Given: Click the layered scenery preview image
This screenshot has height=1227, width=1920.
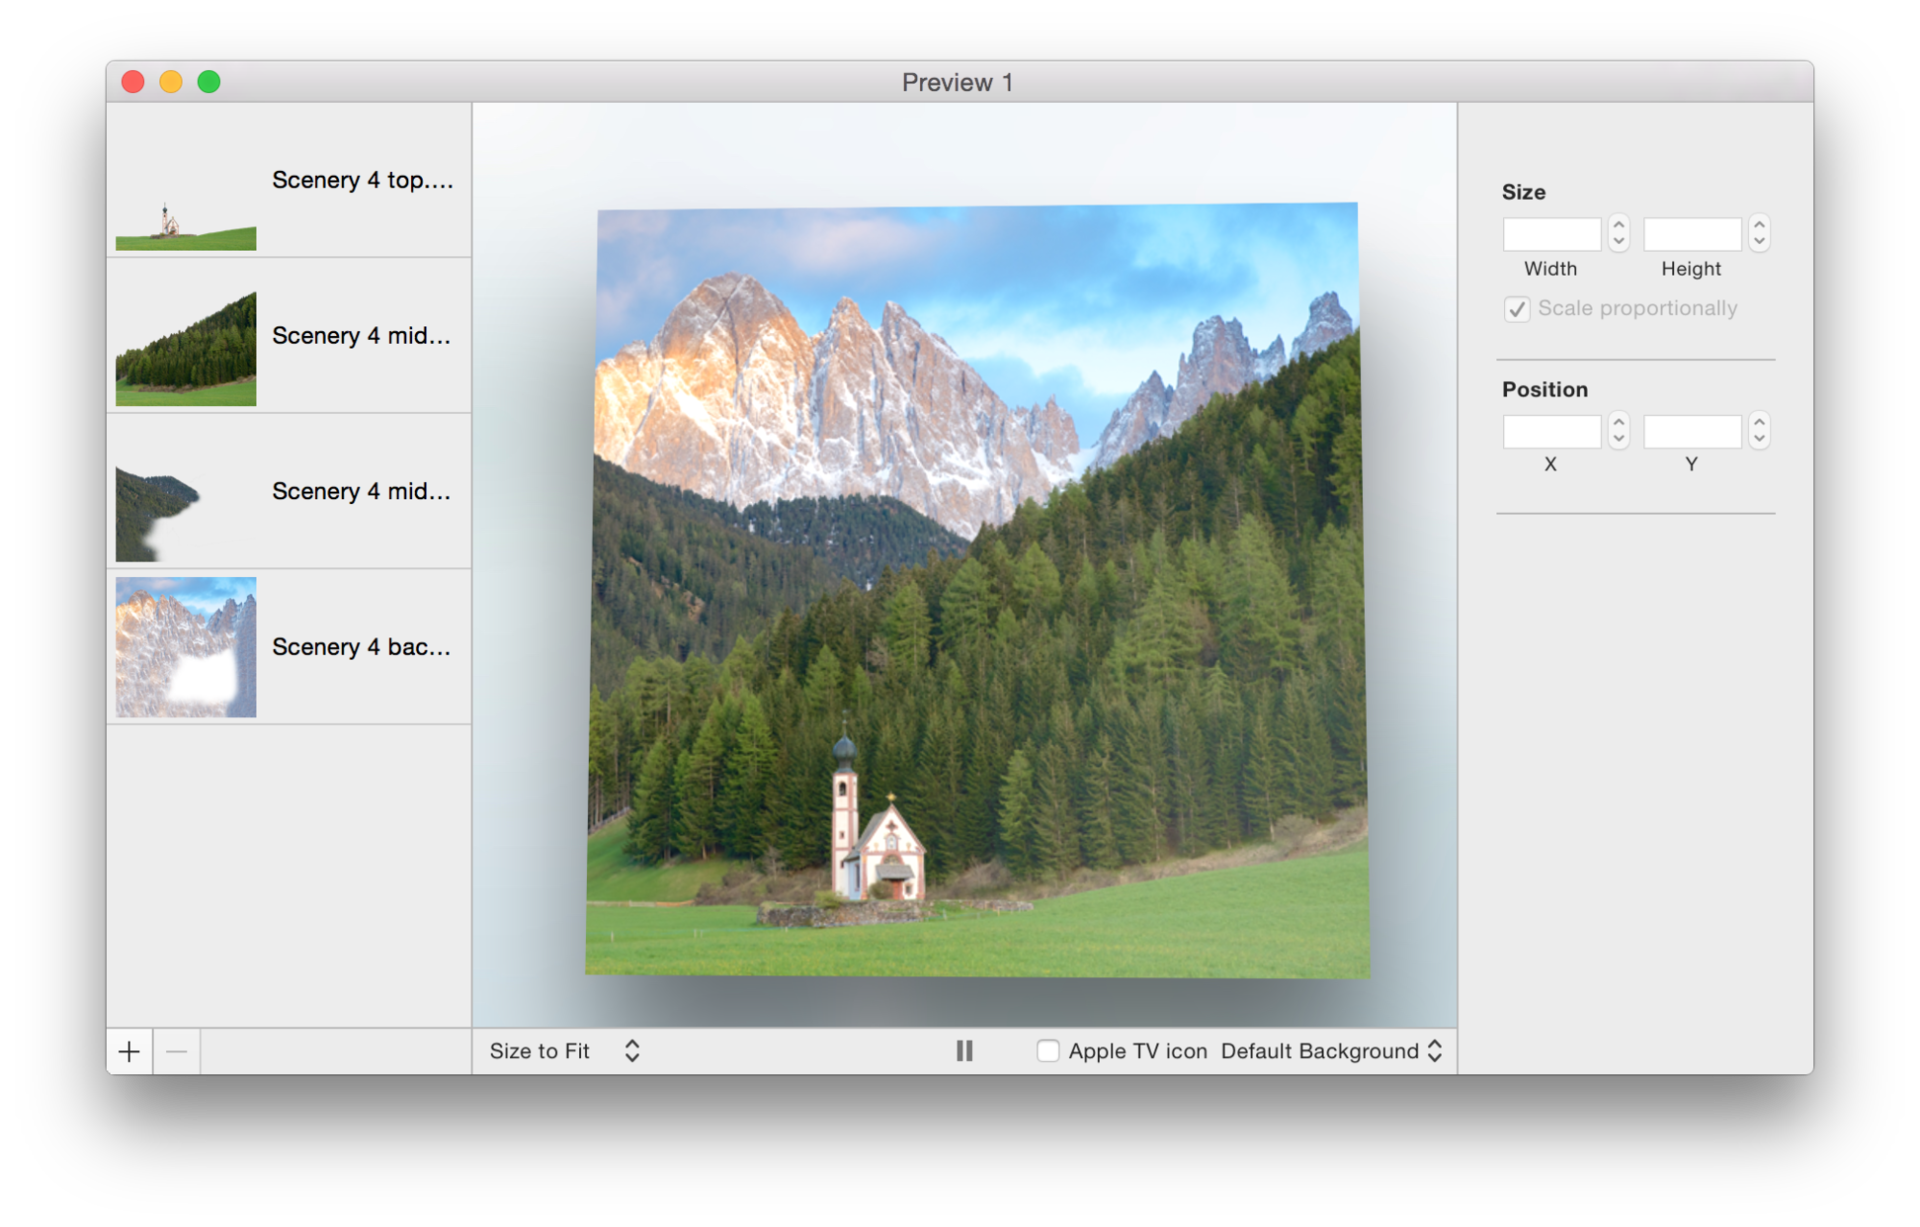Looking at the screenshot, I should 977,590.
